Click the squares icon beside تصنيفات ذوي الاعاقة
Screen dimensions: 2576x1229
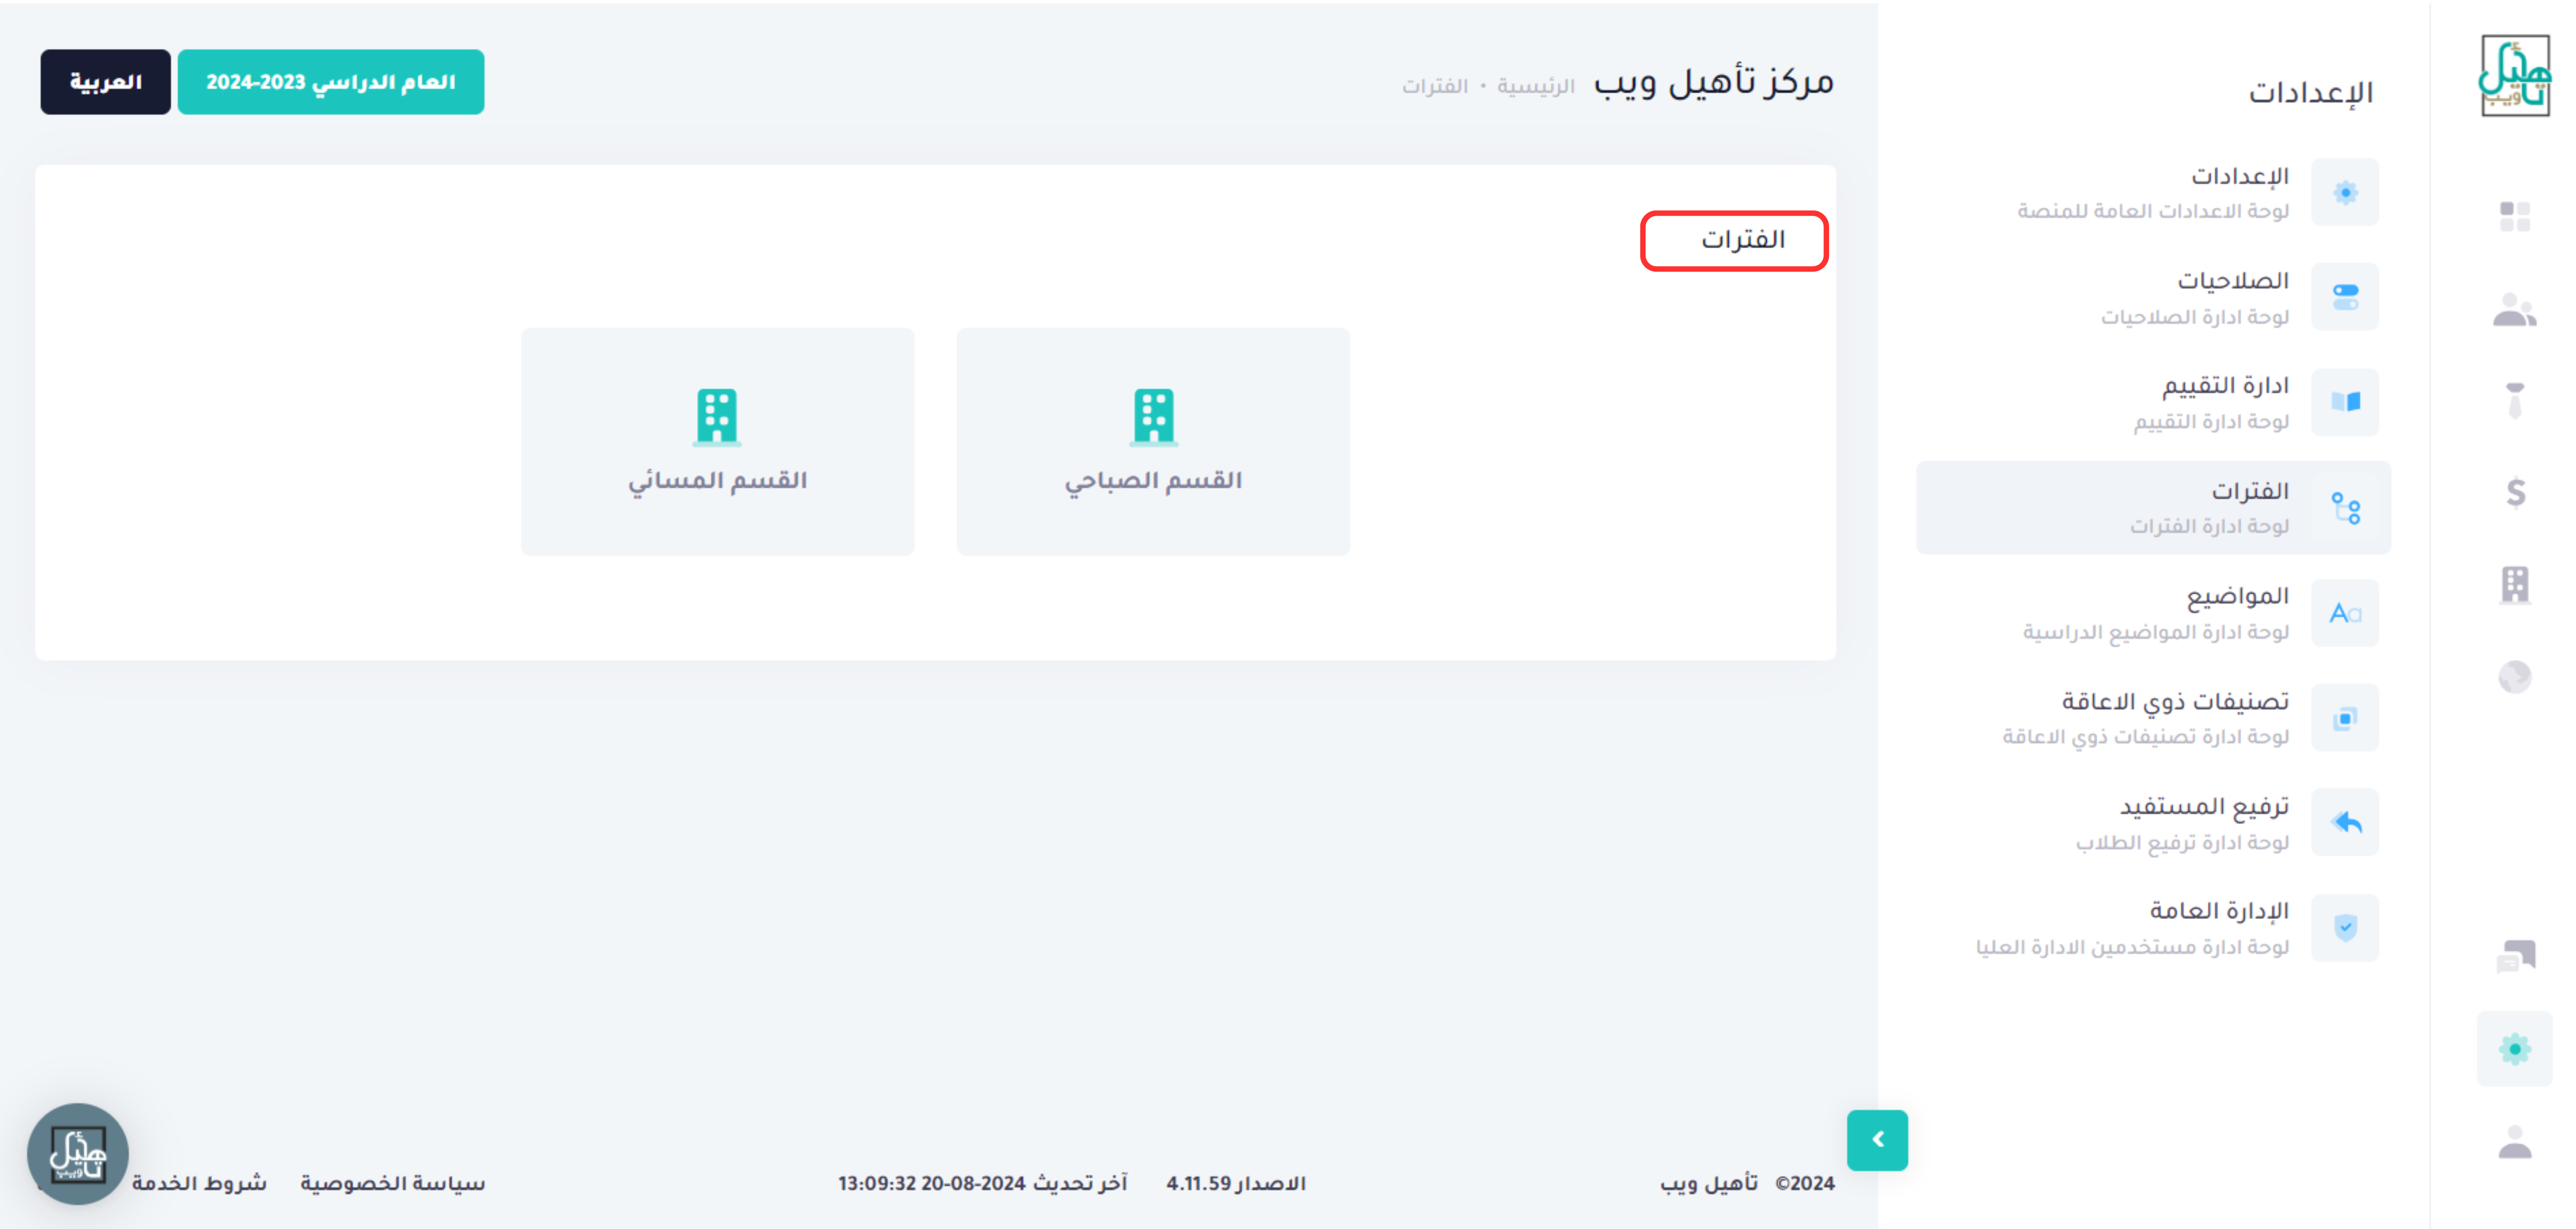pyautogui.click(x=2345, y=718)
